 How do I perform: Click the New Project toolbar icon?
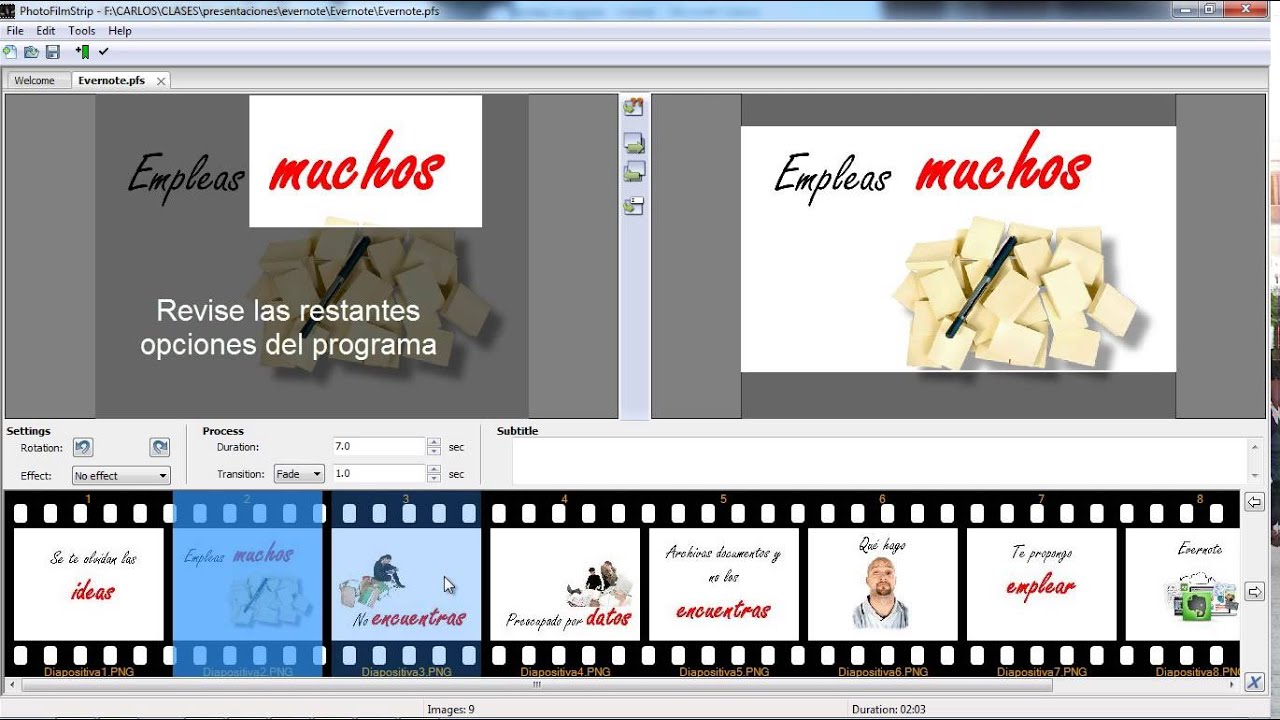(10, 51)
